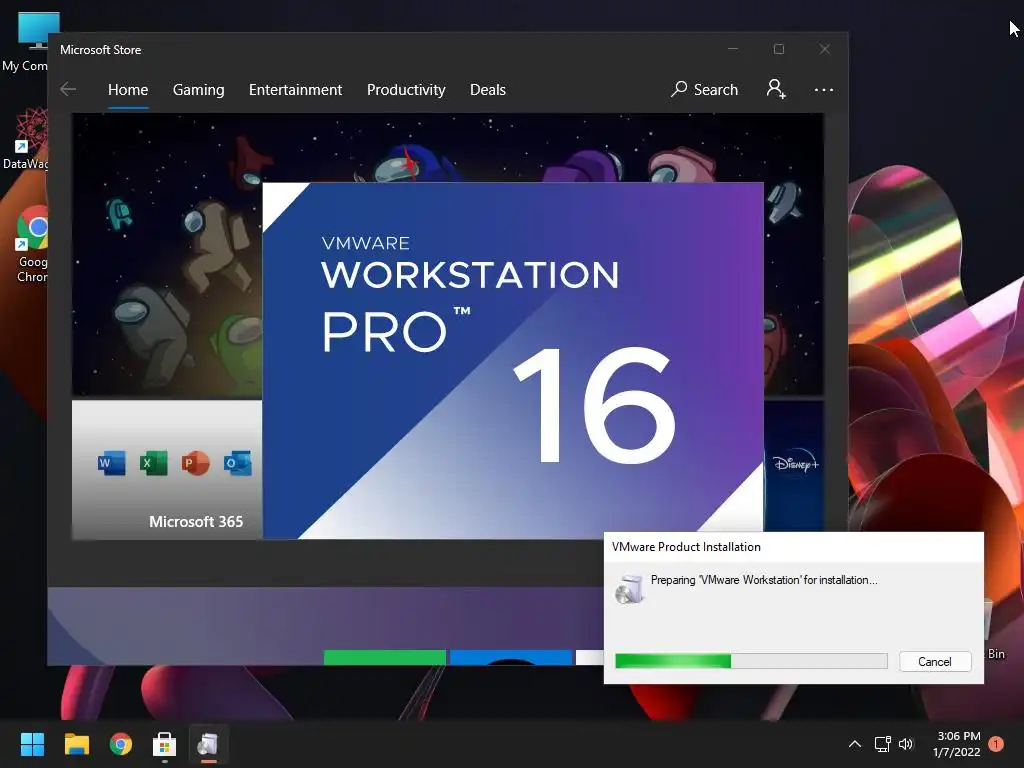The image size is (1024, 768).
Task: Open Microsoft Store from taskbar
Action: click(x=165, y=744)
